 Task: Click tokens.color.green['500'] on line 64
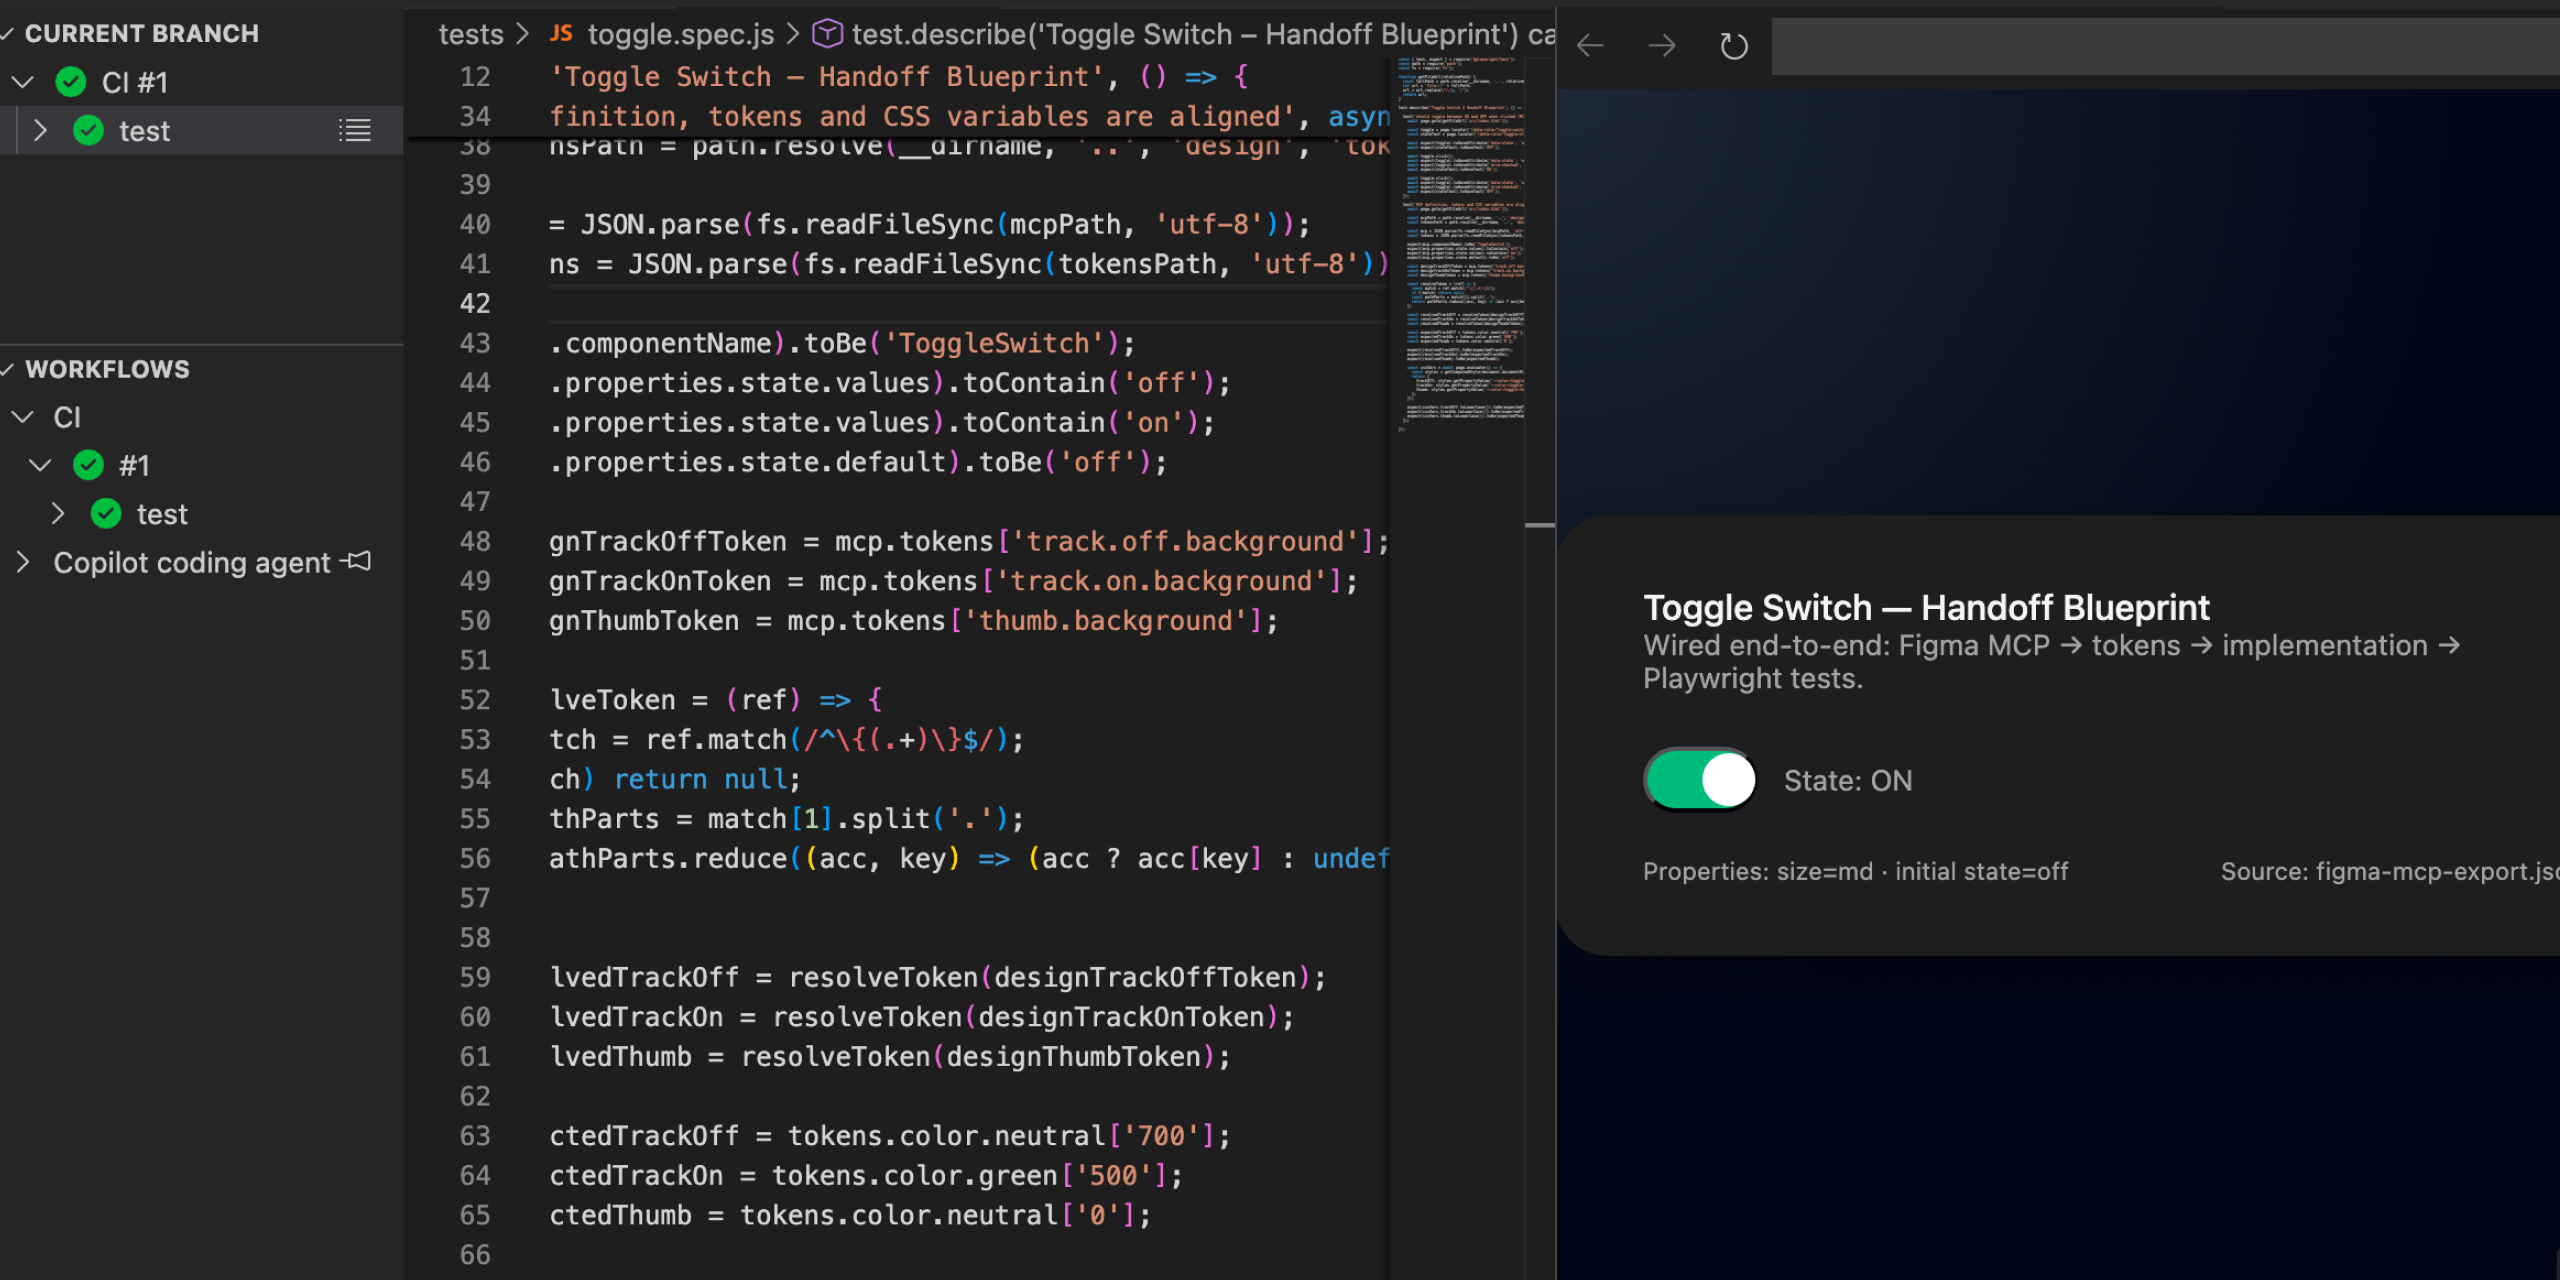[969, 1176]
